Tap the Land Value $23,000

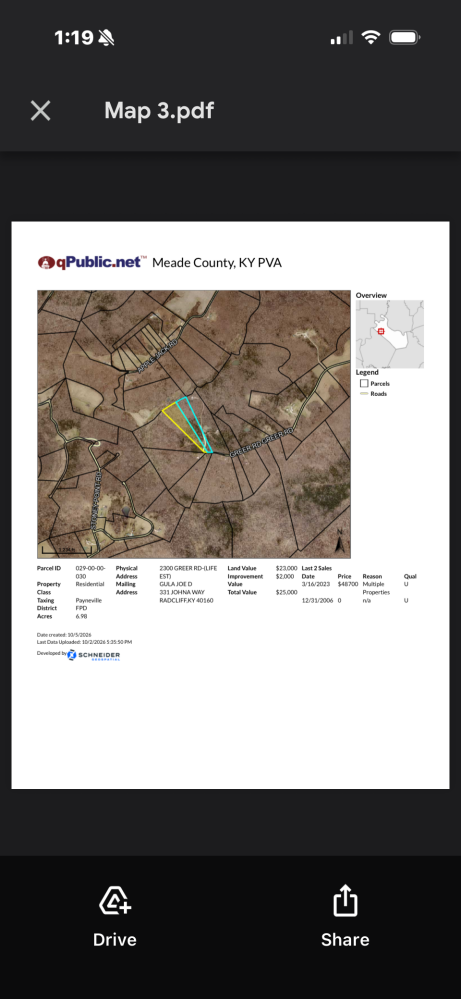287,568
